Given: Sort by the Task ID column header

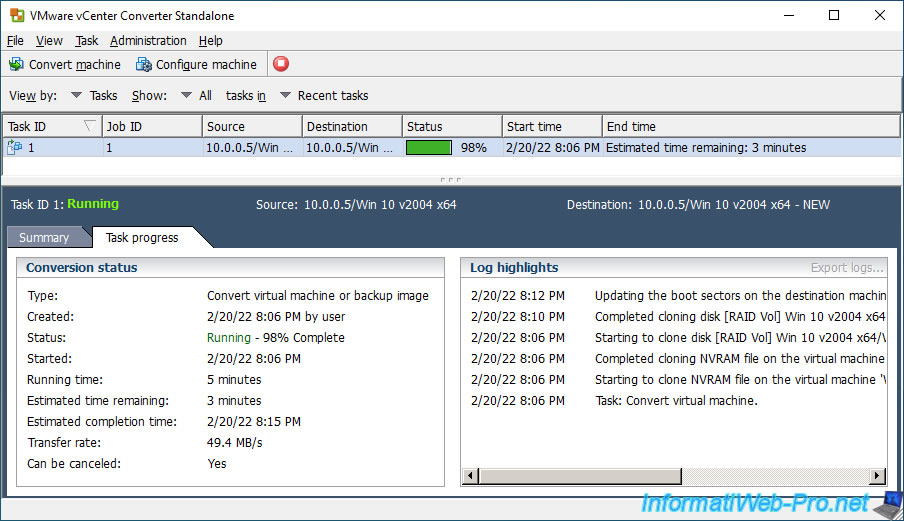Looking at the screenshot, I should 52,126.
